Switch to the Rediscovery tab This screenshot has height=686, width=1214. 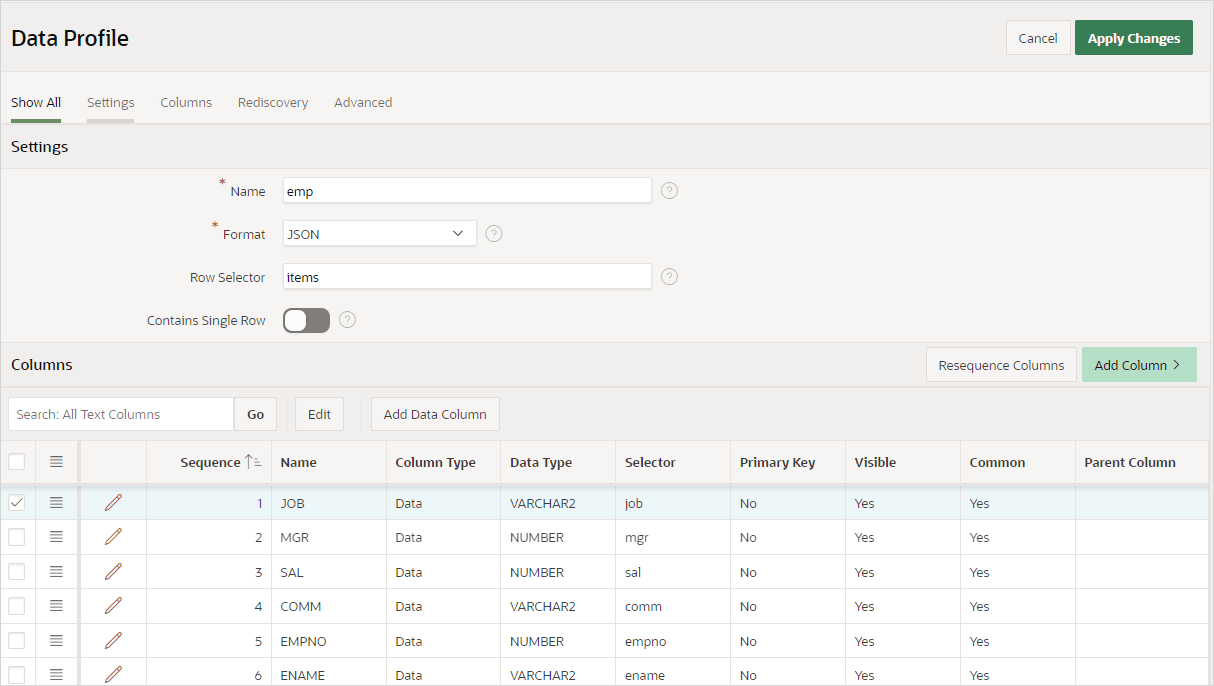point(273,102)
